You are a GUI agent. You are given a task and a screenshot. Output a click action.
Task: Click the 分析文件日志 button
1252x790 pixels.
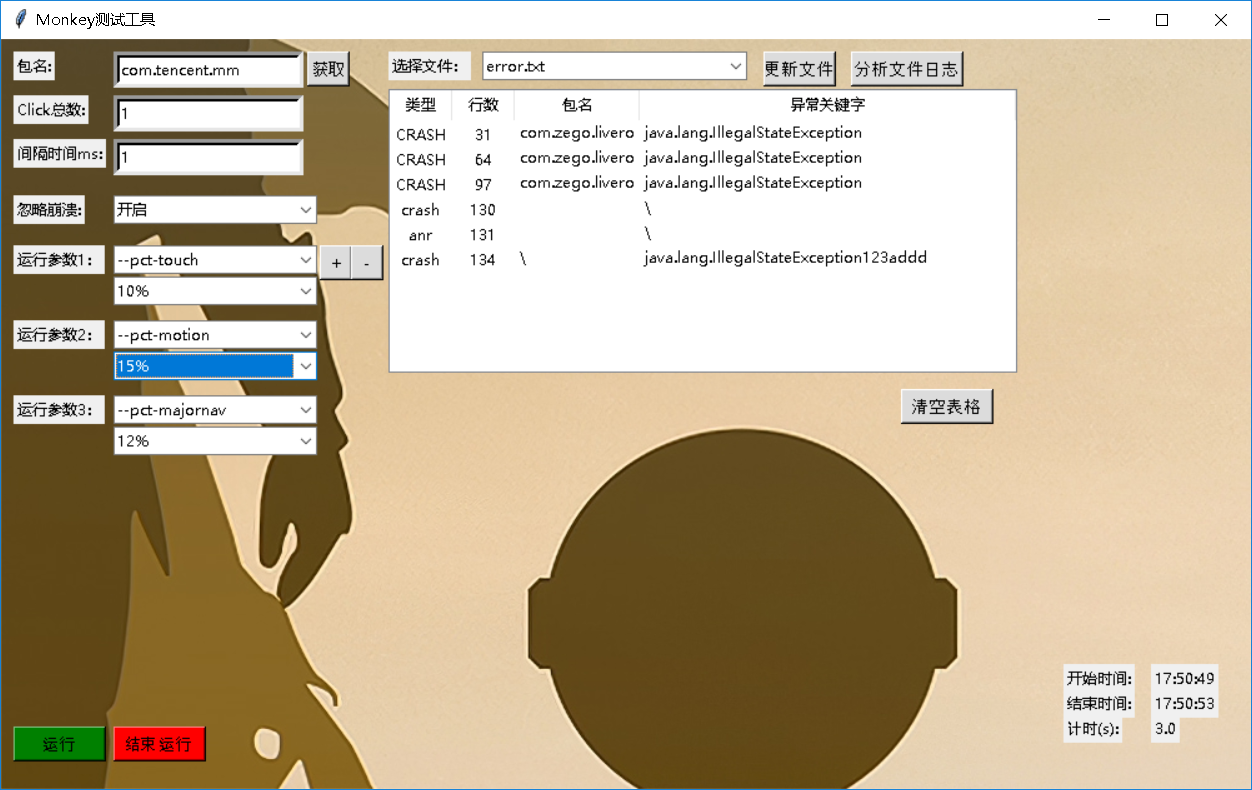(906, 67)
